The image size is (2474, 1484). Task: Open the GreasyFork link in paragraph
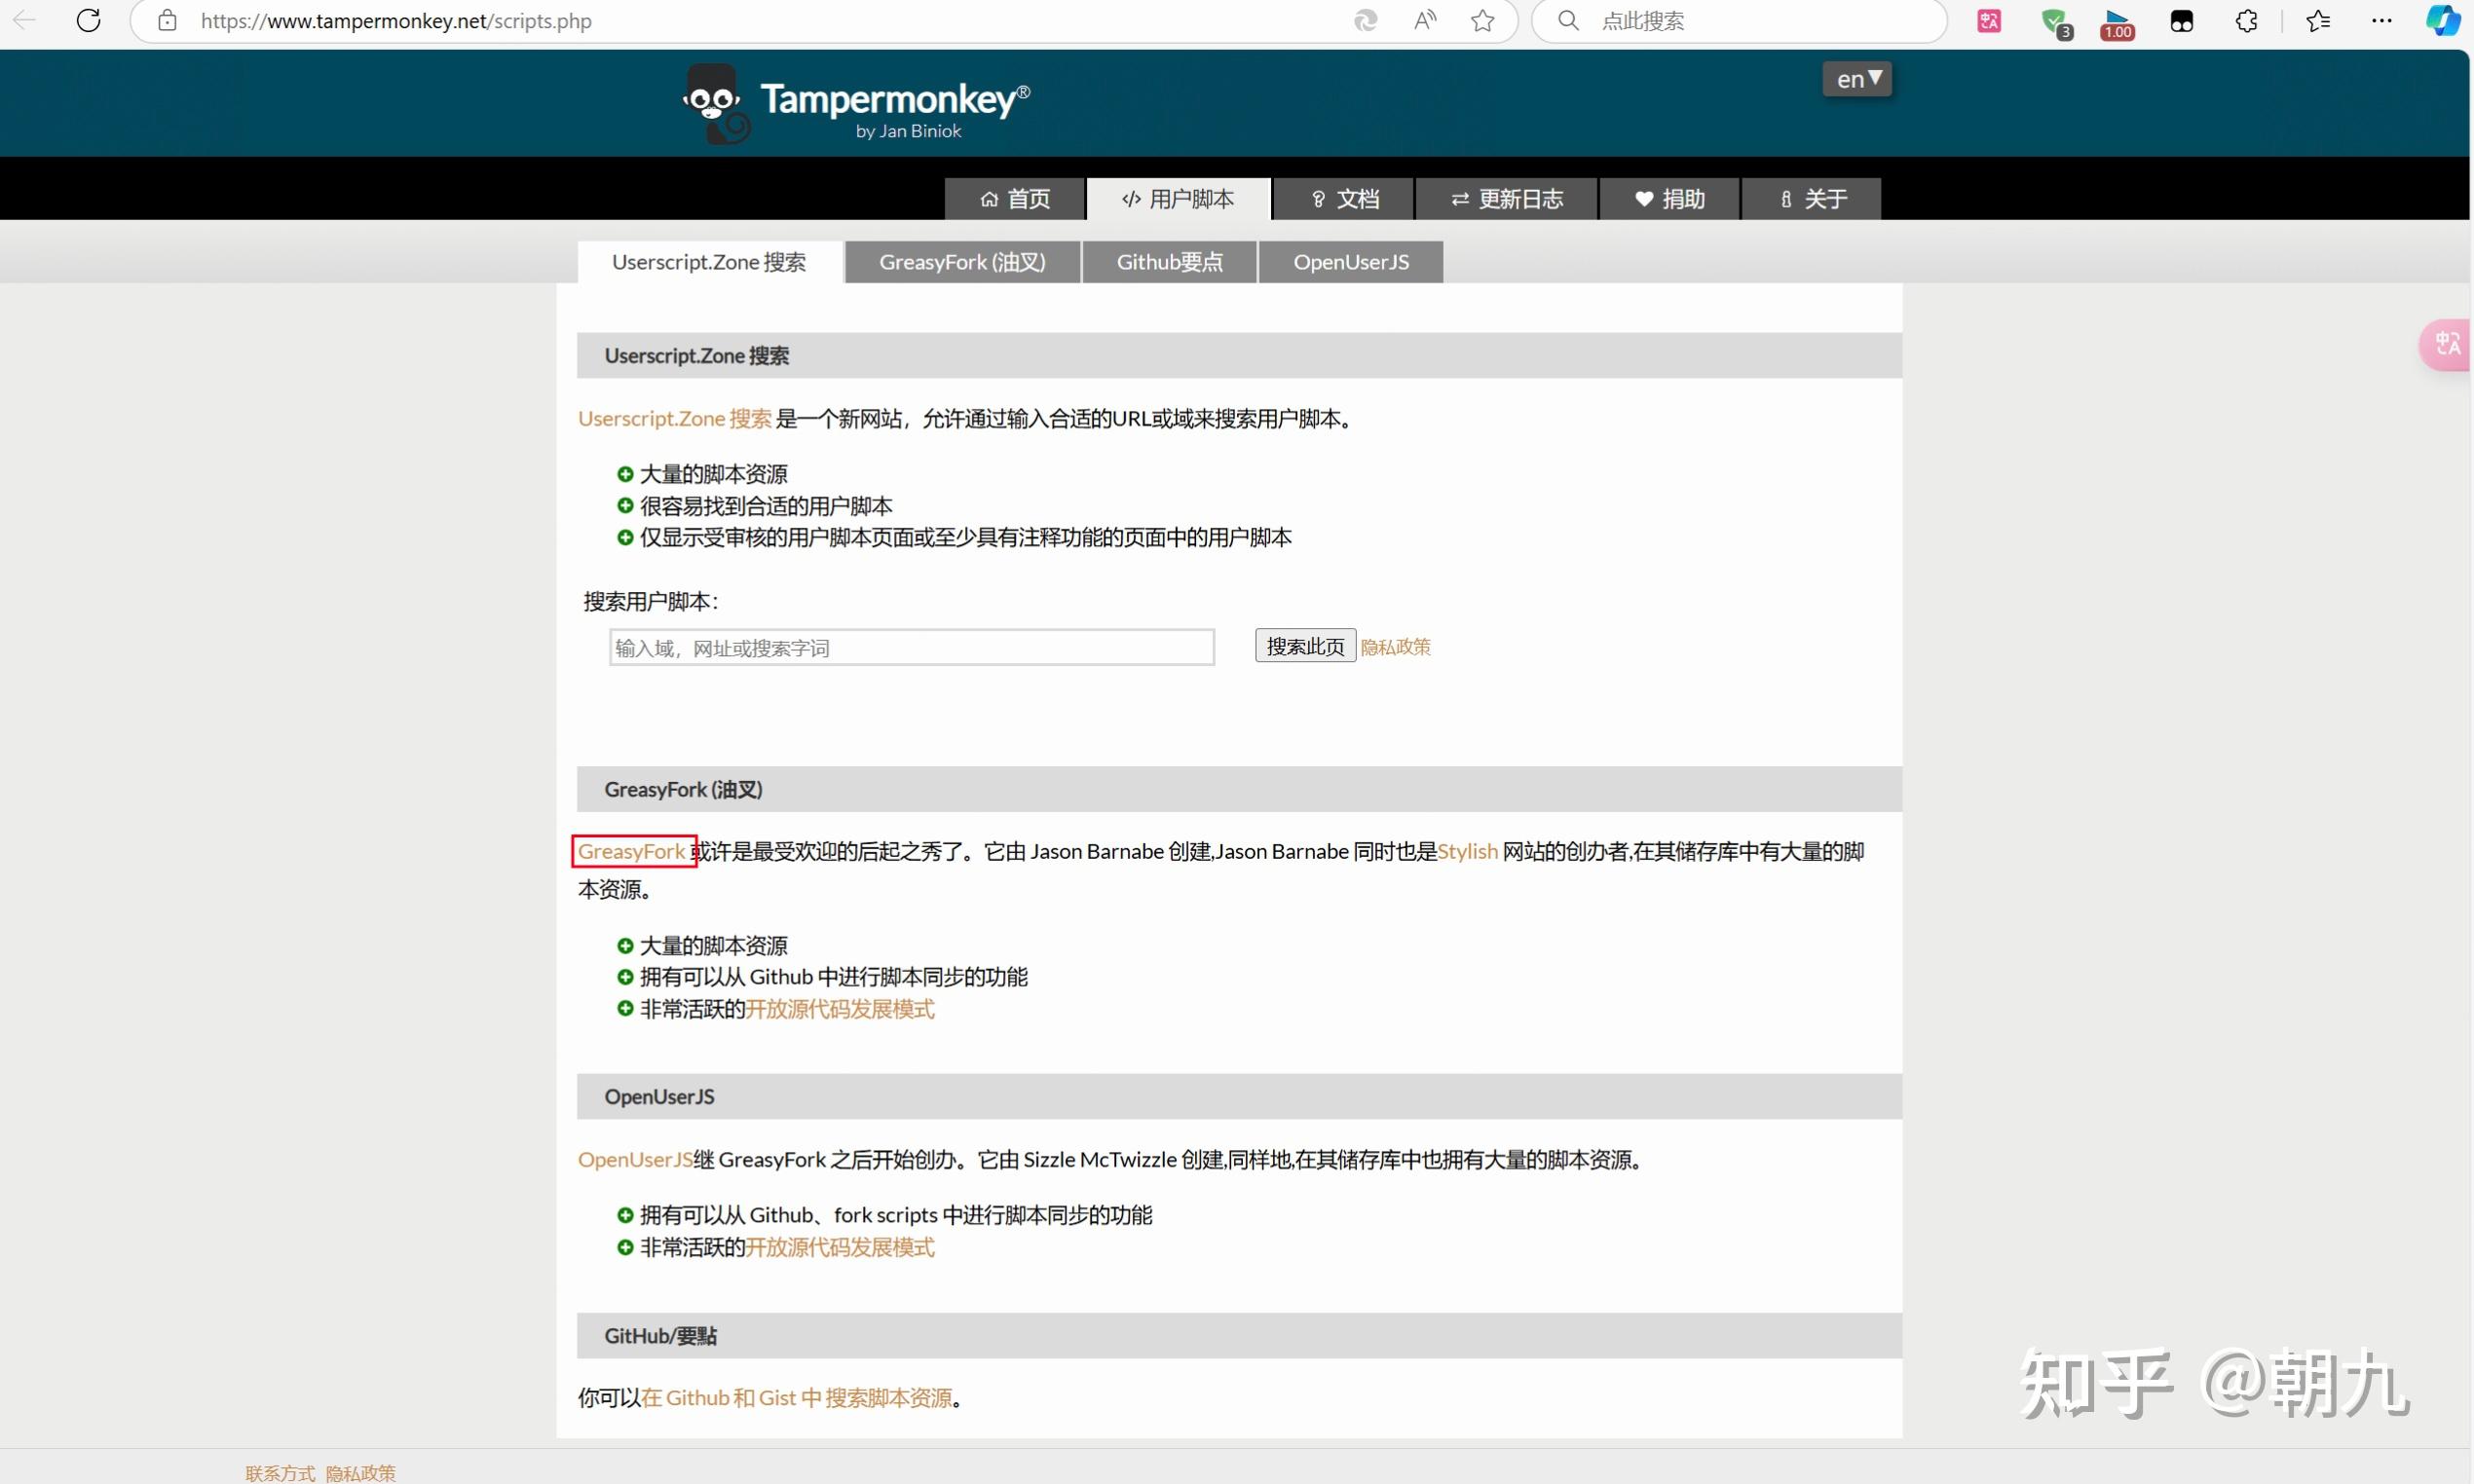click(632, 852)
